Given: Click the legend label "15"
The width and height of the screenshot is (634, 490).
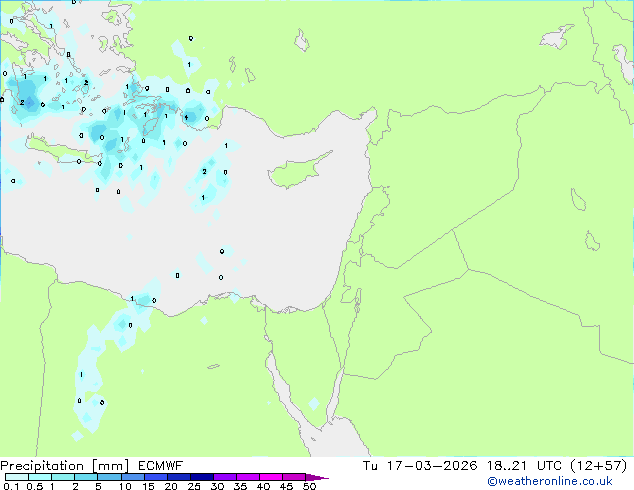Looking at the screenshot, I should click(148, 486).
